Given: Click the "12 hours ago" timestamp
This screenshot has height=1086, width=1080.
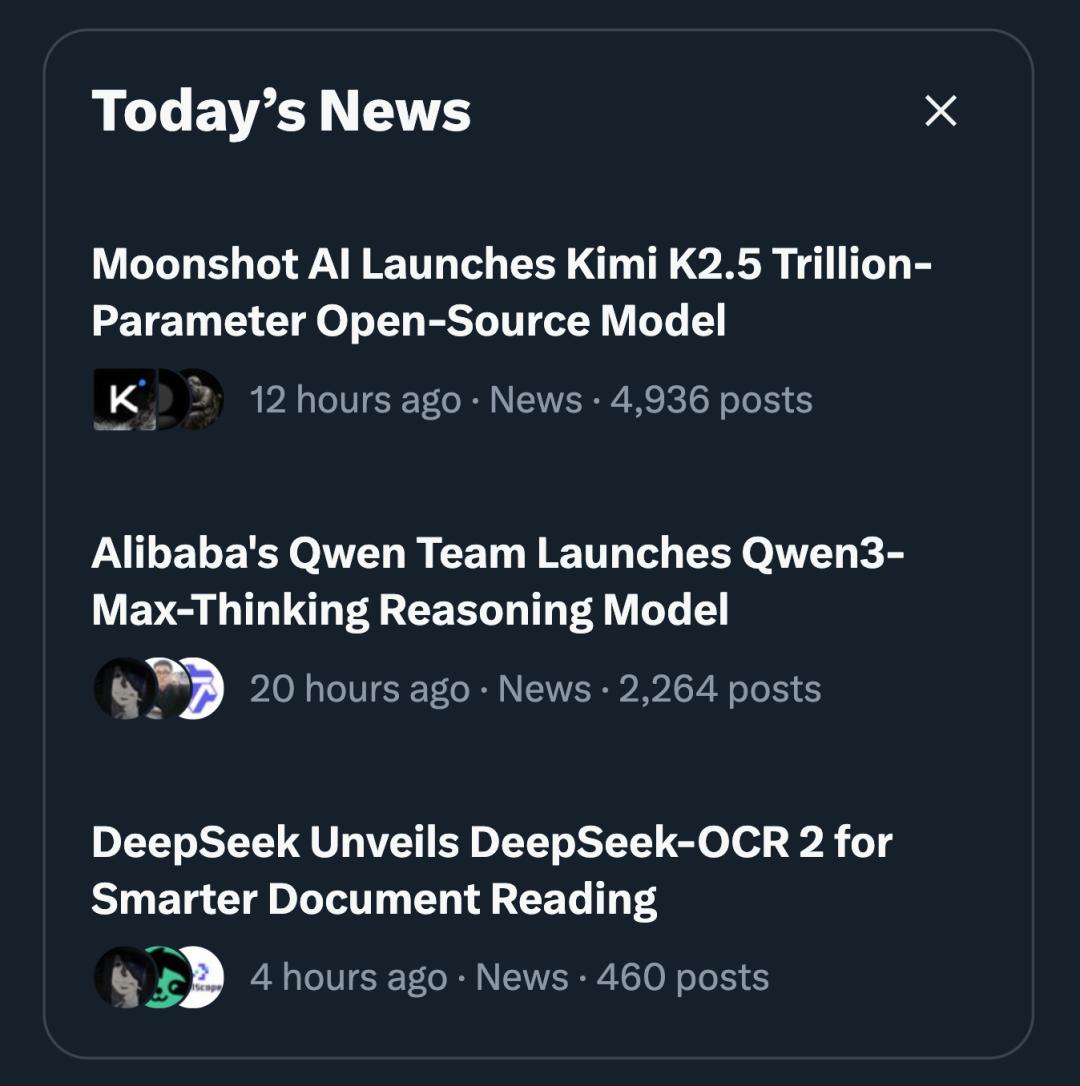Looking at the screenshot, I should coord(355,400).
